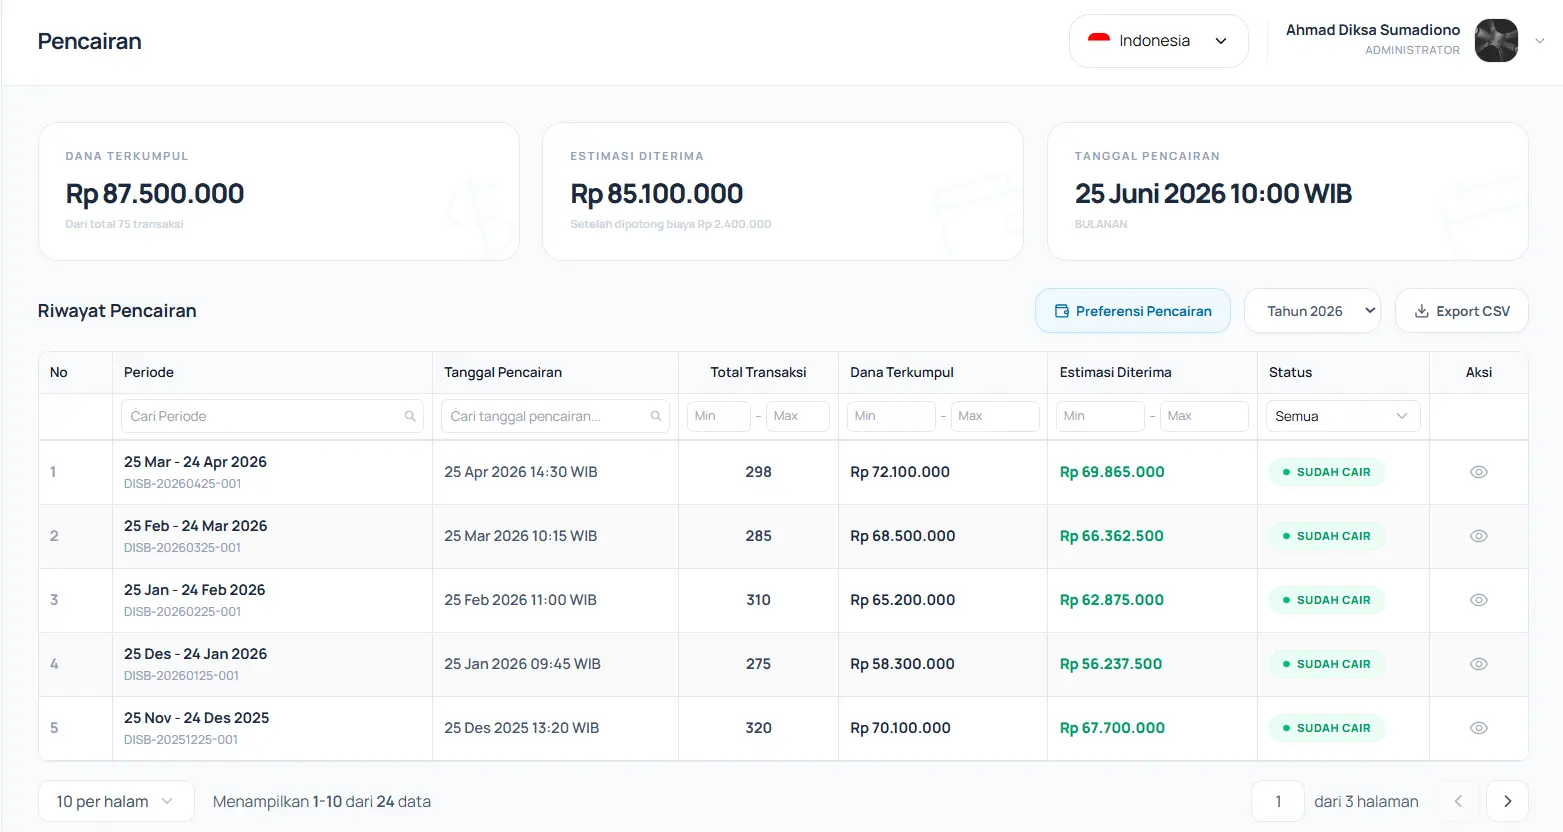The image size is (1563, 832).
Task: Click the page number input showing 1
Action: (1278, 801)
